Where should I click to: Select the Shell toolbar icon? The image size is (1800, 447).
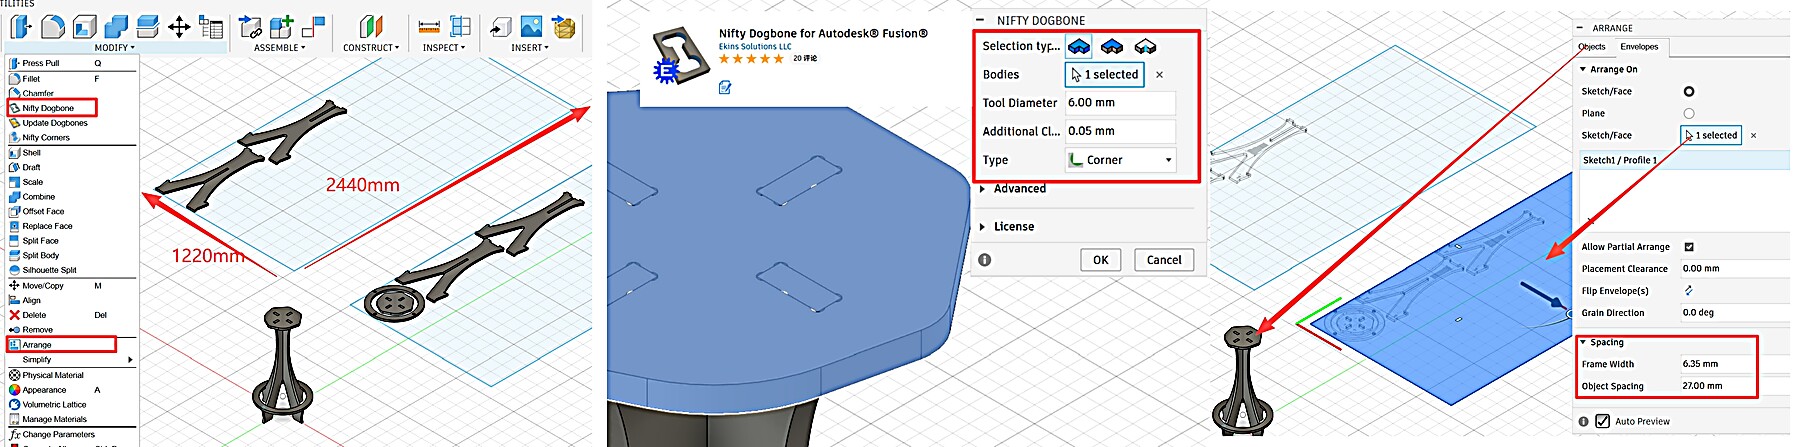(x=85, y=27)
